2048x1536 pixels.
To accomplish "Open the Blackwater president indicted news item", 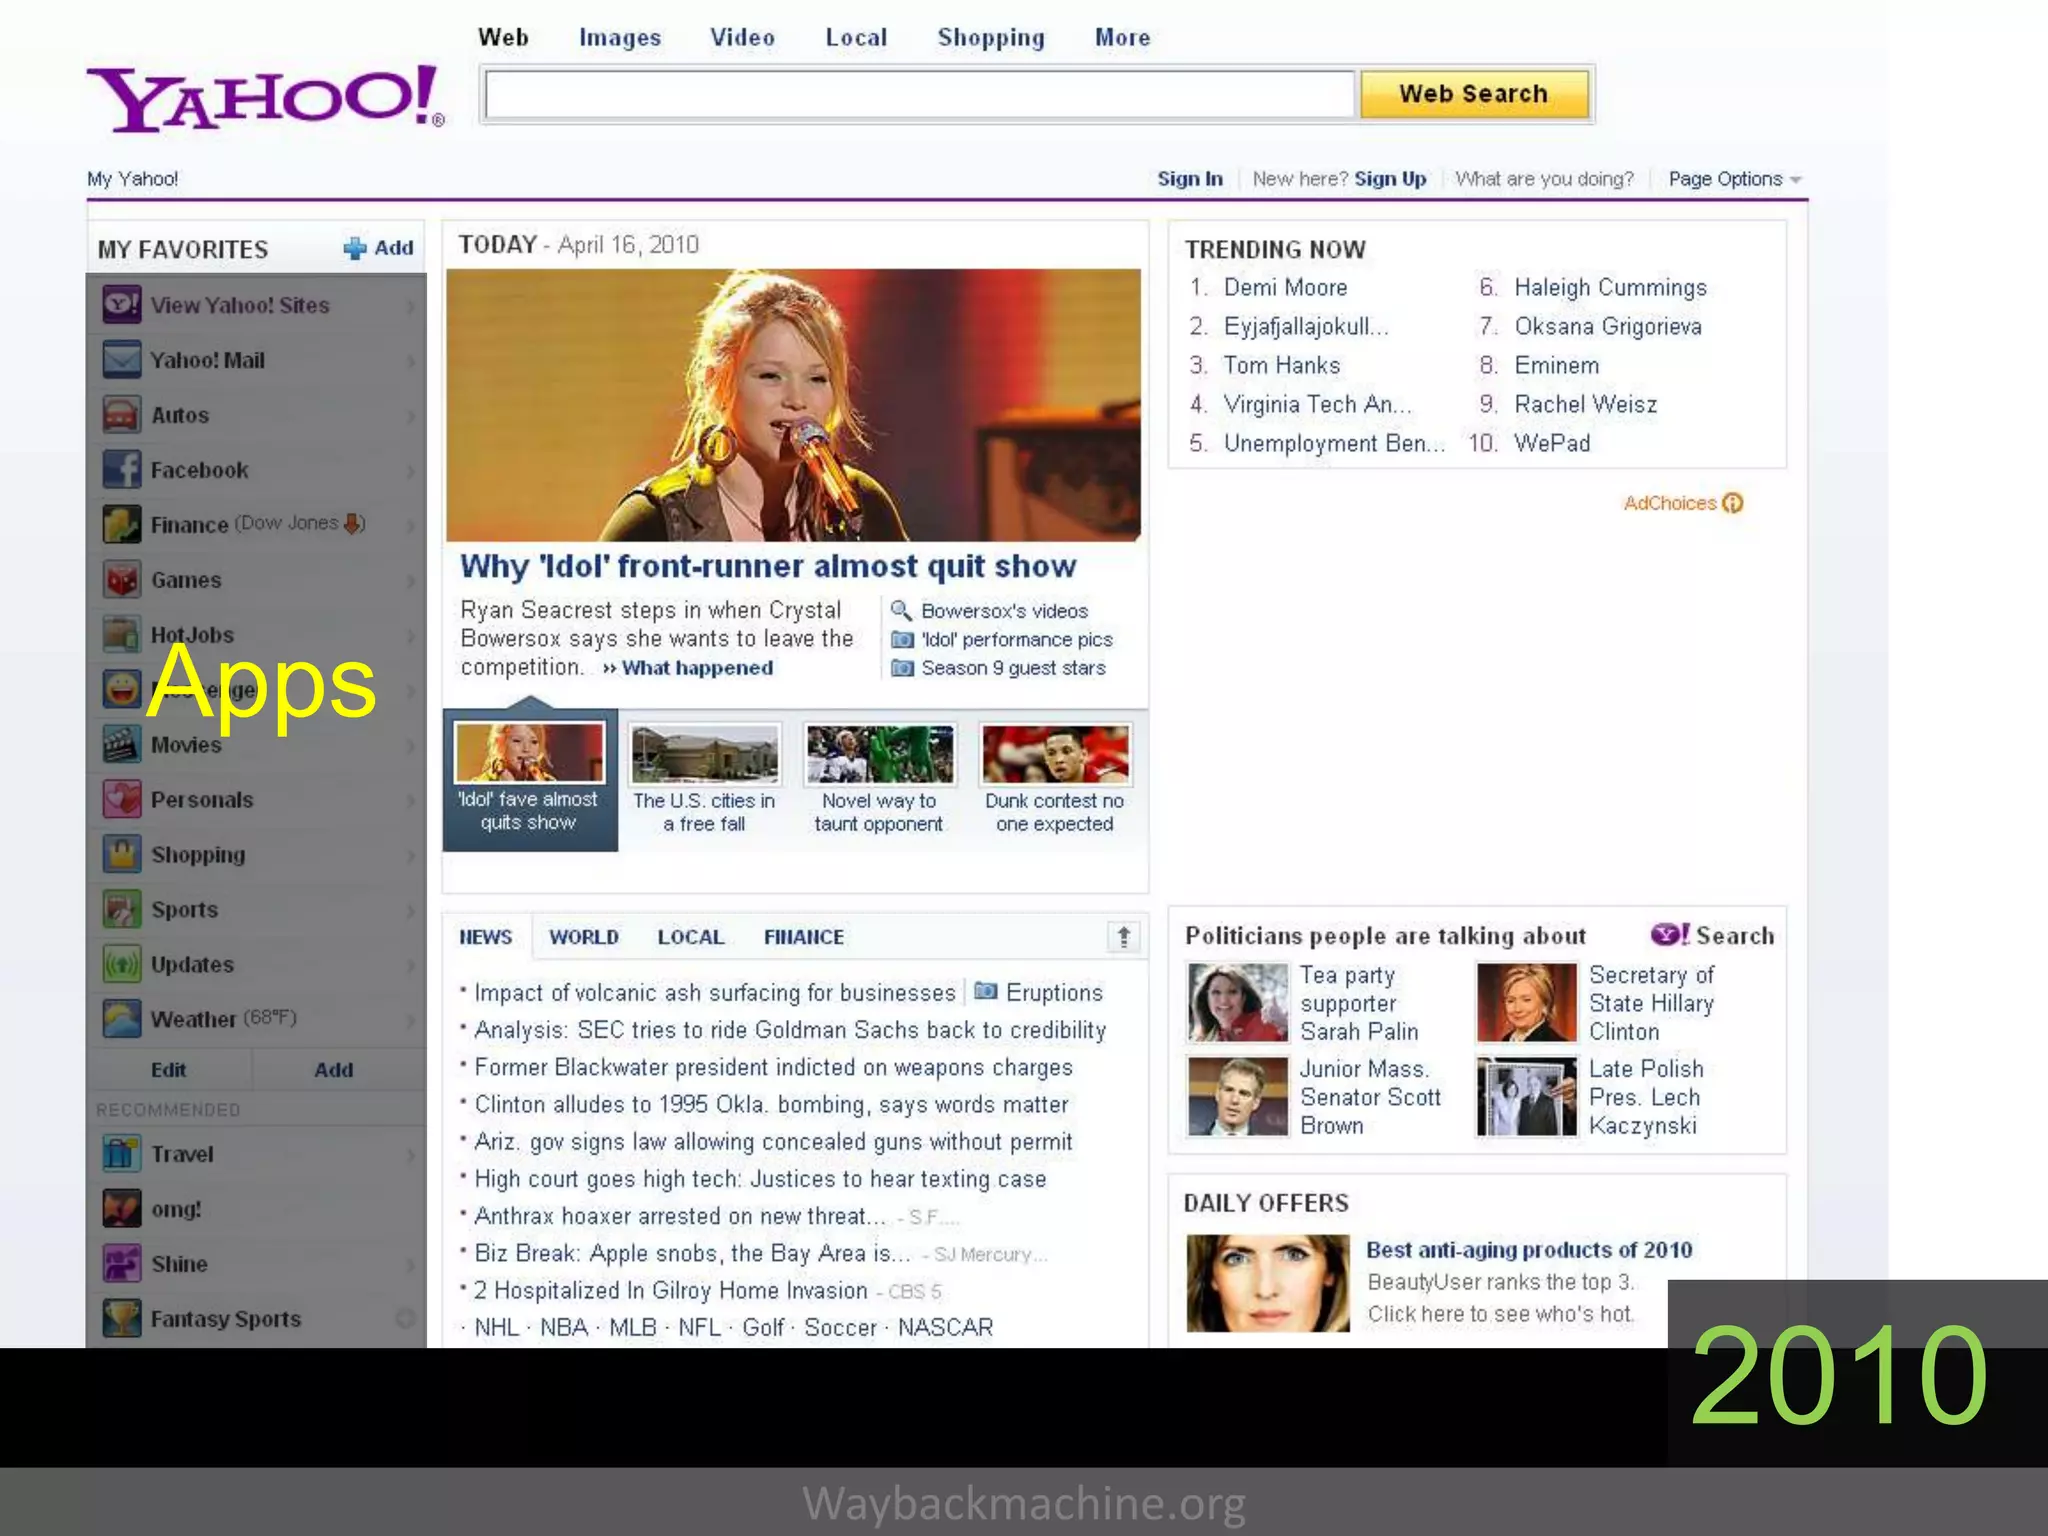I will (773, 1067).
